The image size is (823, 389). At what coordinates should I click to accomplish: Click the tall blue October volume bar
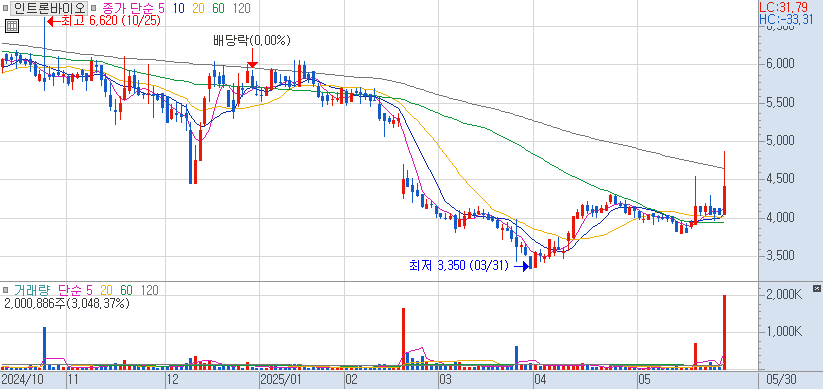[x=45, y=348]
